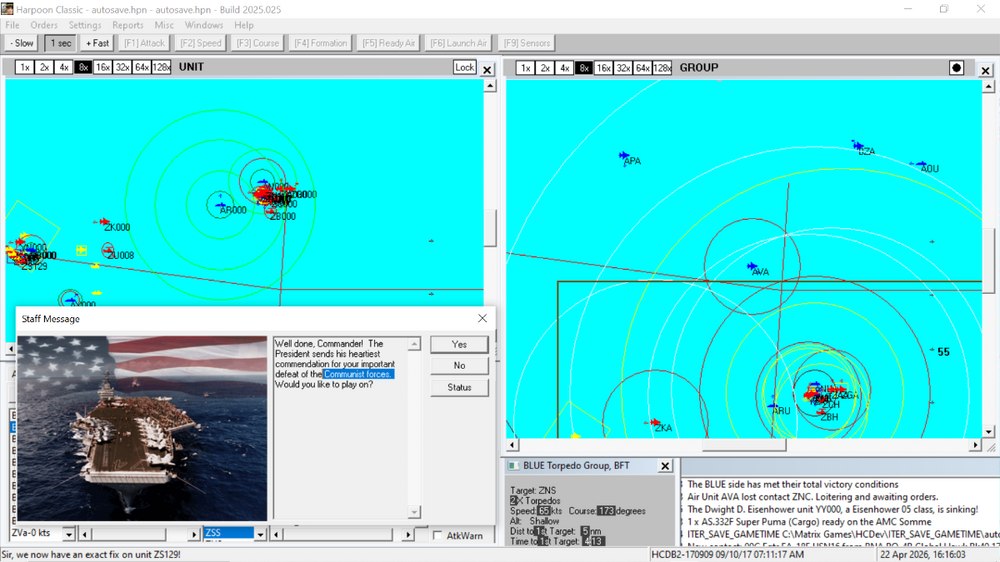Click the + Fast time compression button
1000x562 pixels.
pyautogui.click(x=97, y=43)
